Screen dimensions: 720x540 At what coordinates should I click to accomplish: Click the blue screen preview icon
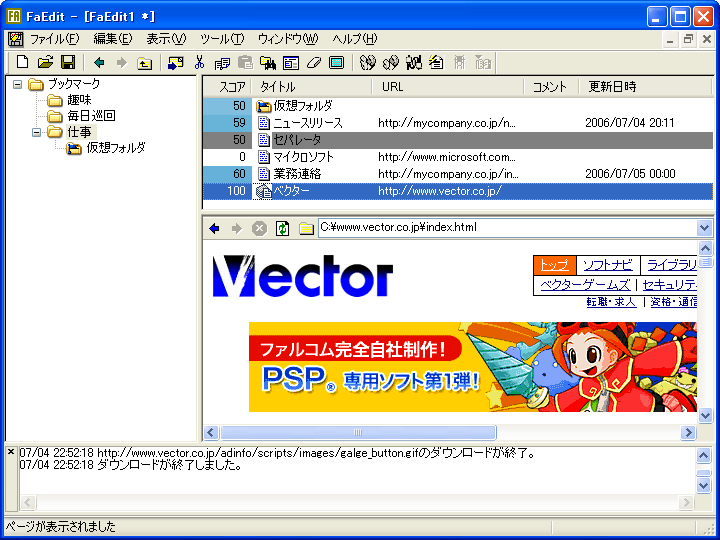coord(337,62)
